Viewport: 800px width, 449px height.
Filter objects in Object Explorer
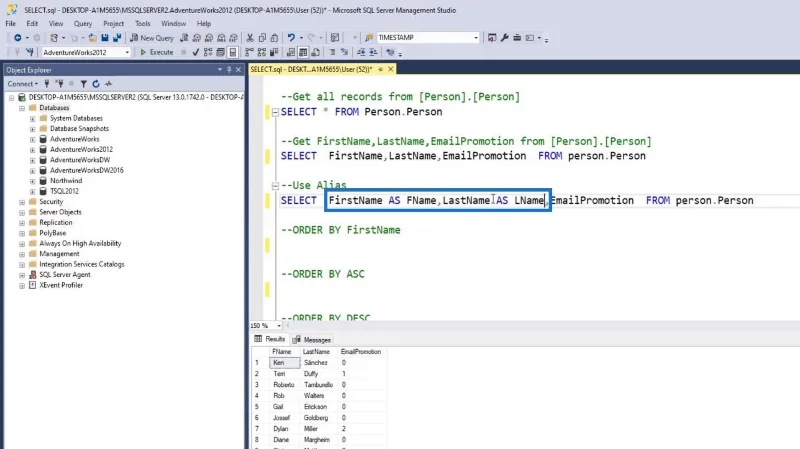pyautogui.click(x=83, y=84)
